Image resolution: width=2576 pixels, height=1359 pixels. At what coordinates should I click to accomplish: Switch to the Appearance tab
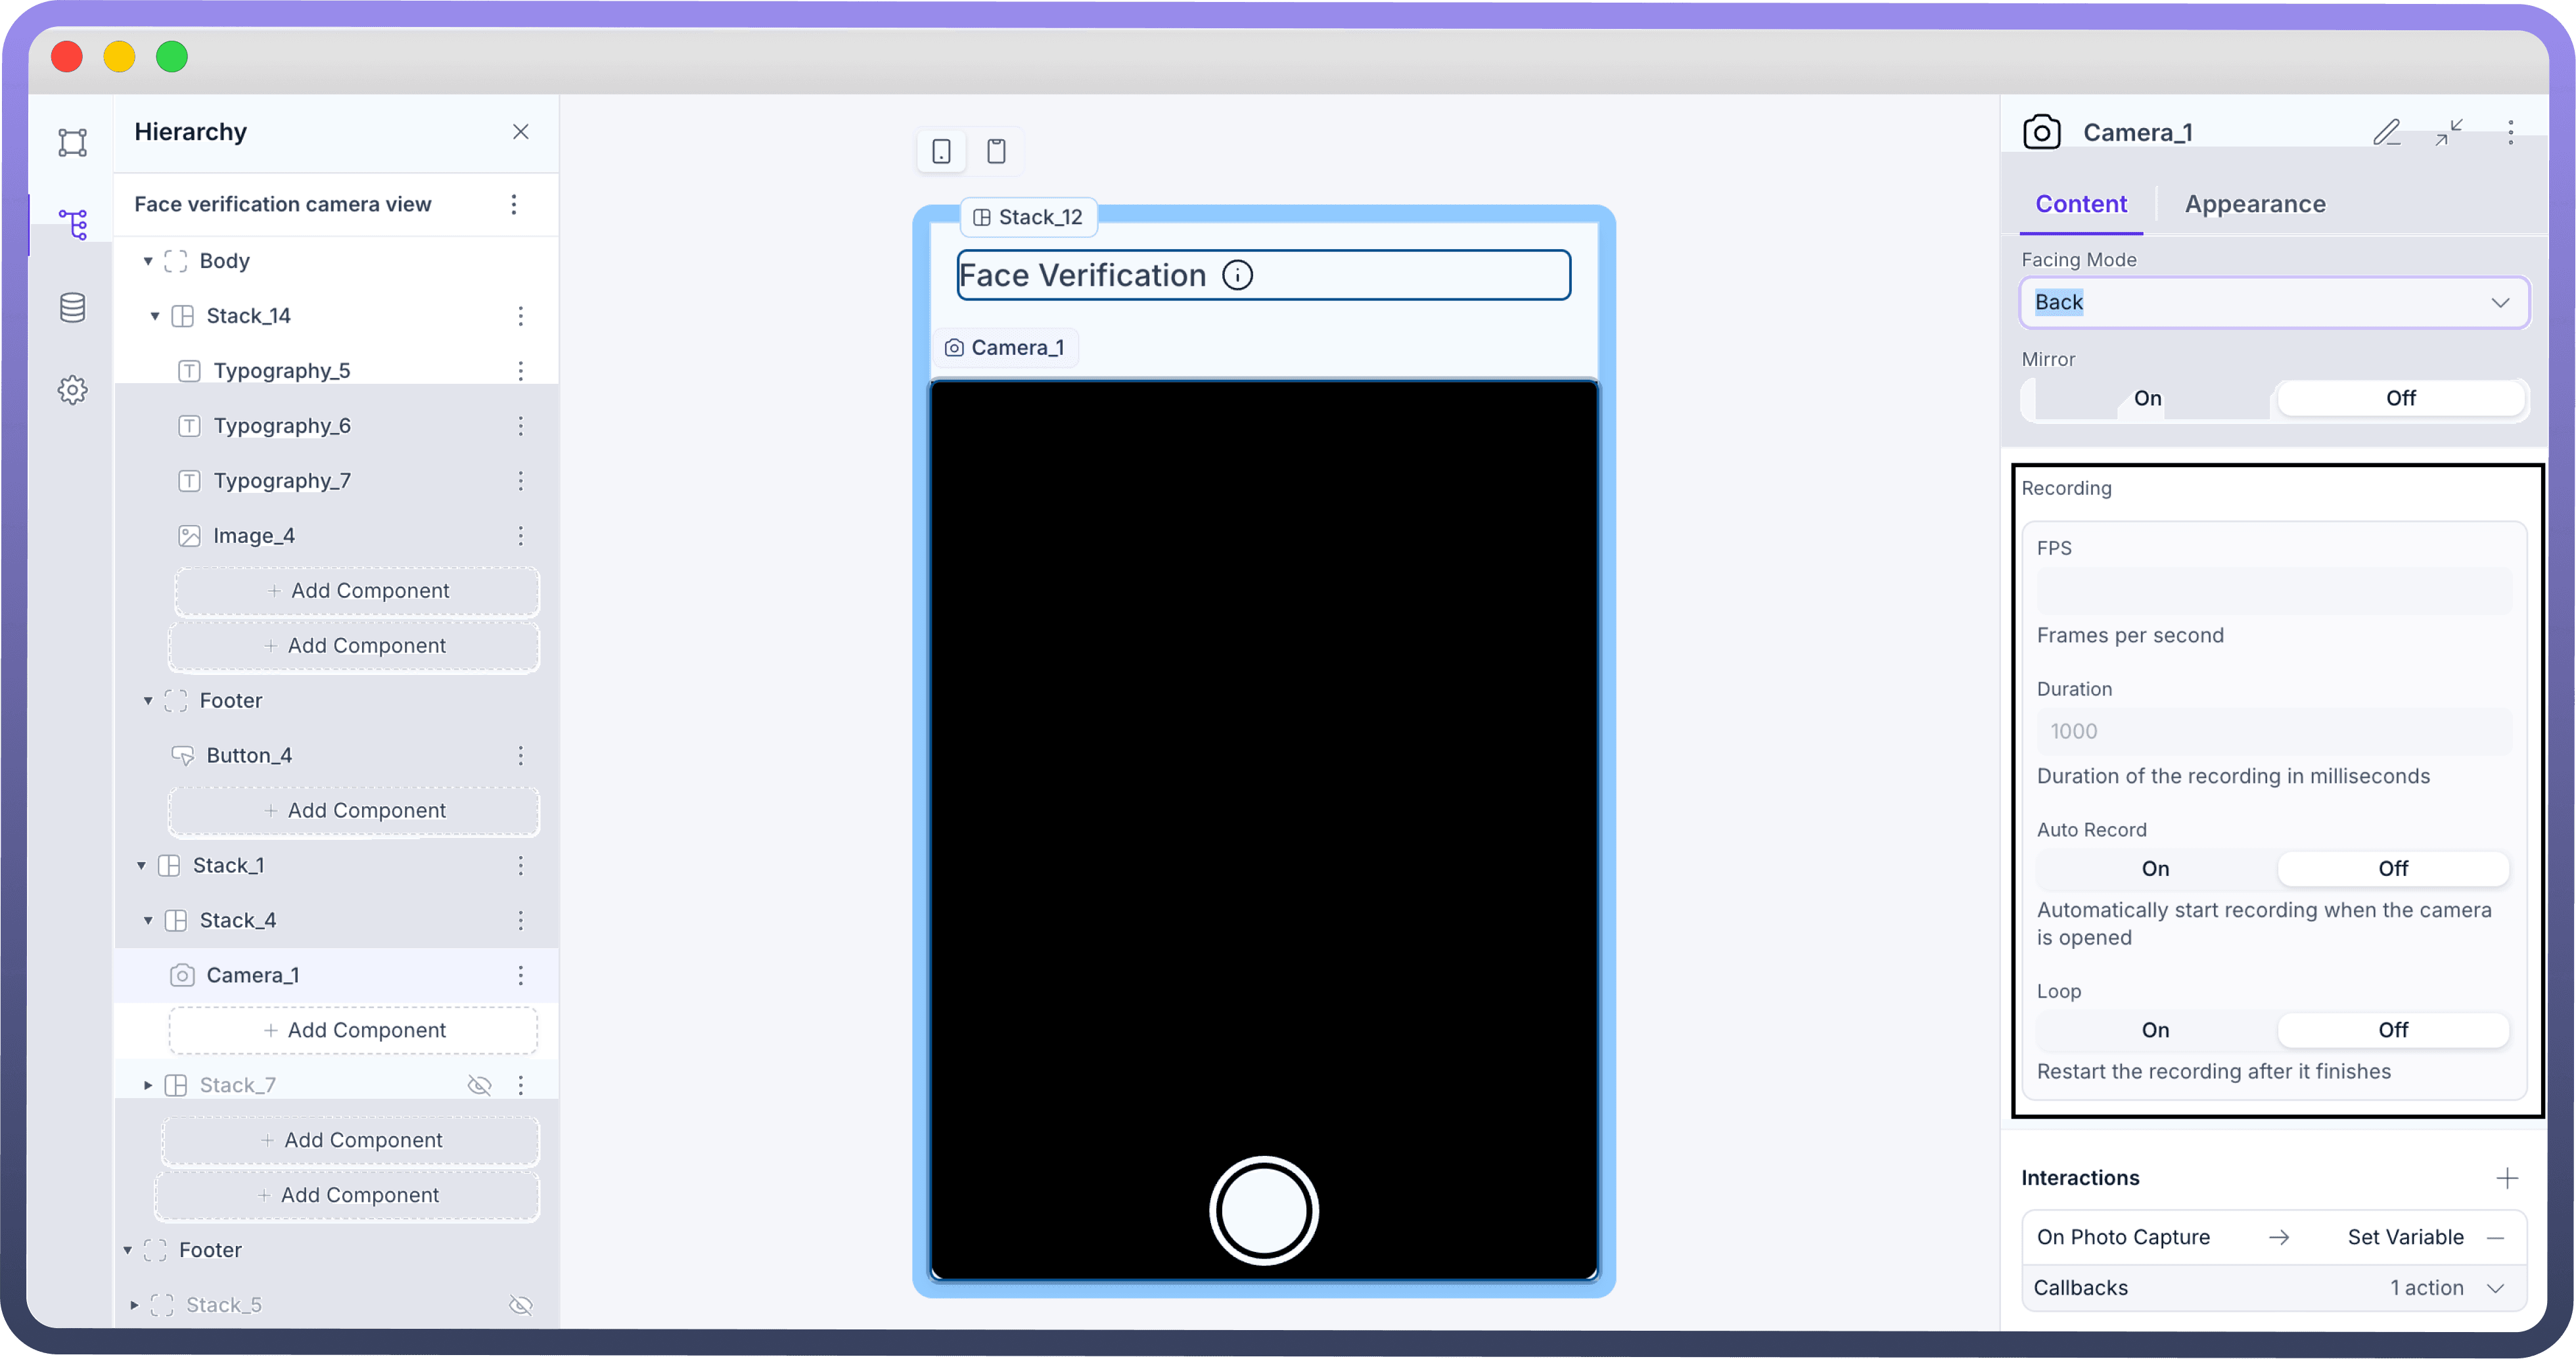(2254, 204)
